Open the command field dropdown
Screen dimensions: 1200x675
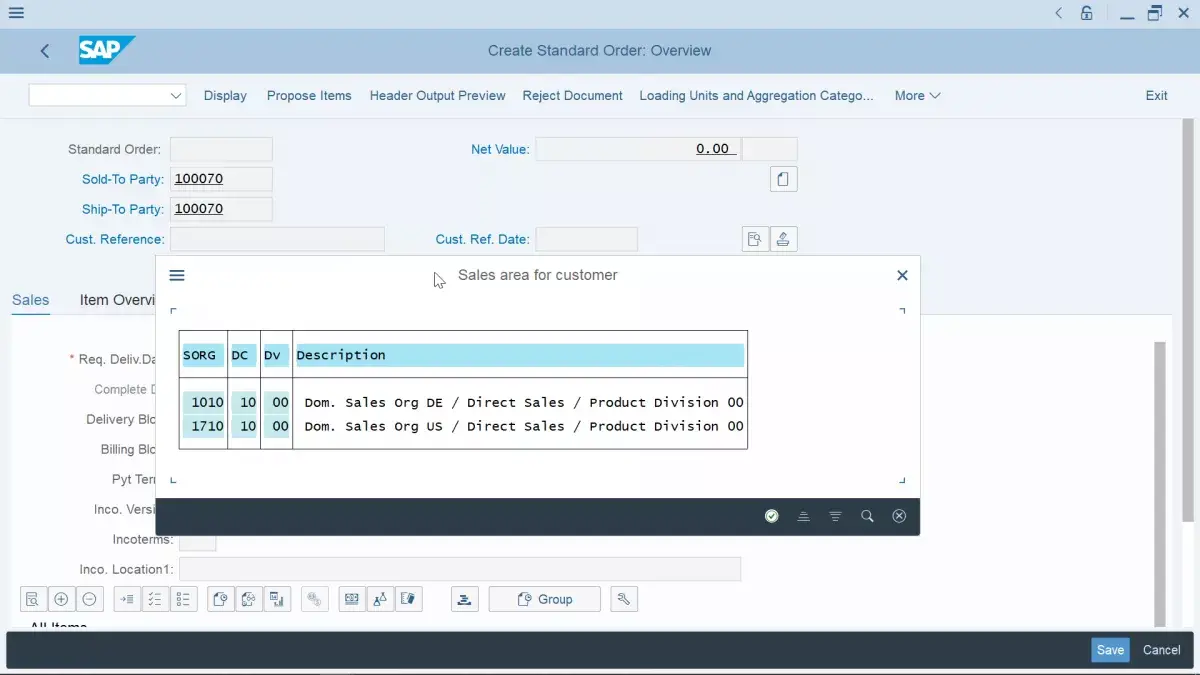coord(176,96)
